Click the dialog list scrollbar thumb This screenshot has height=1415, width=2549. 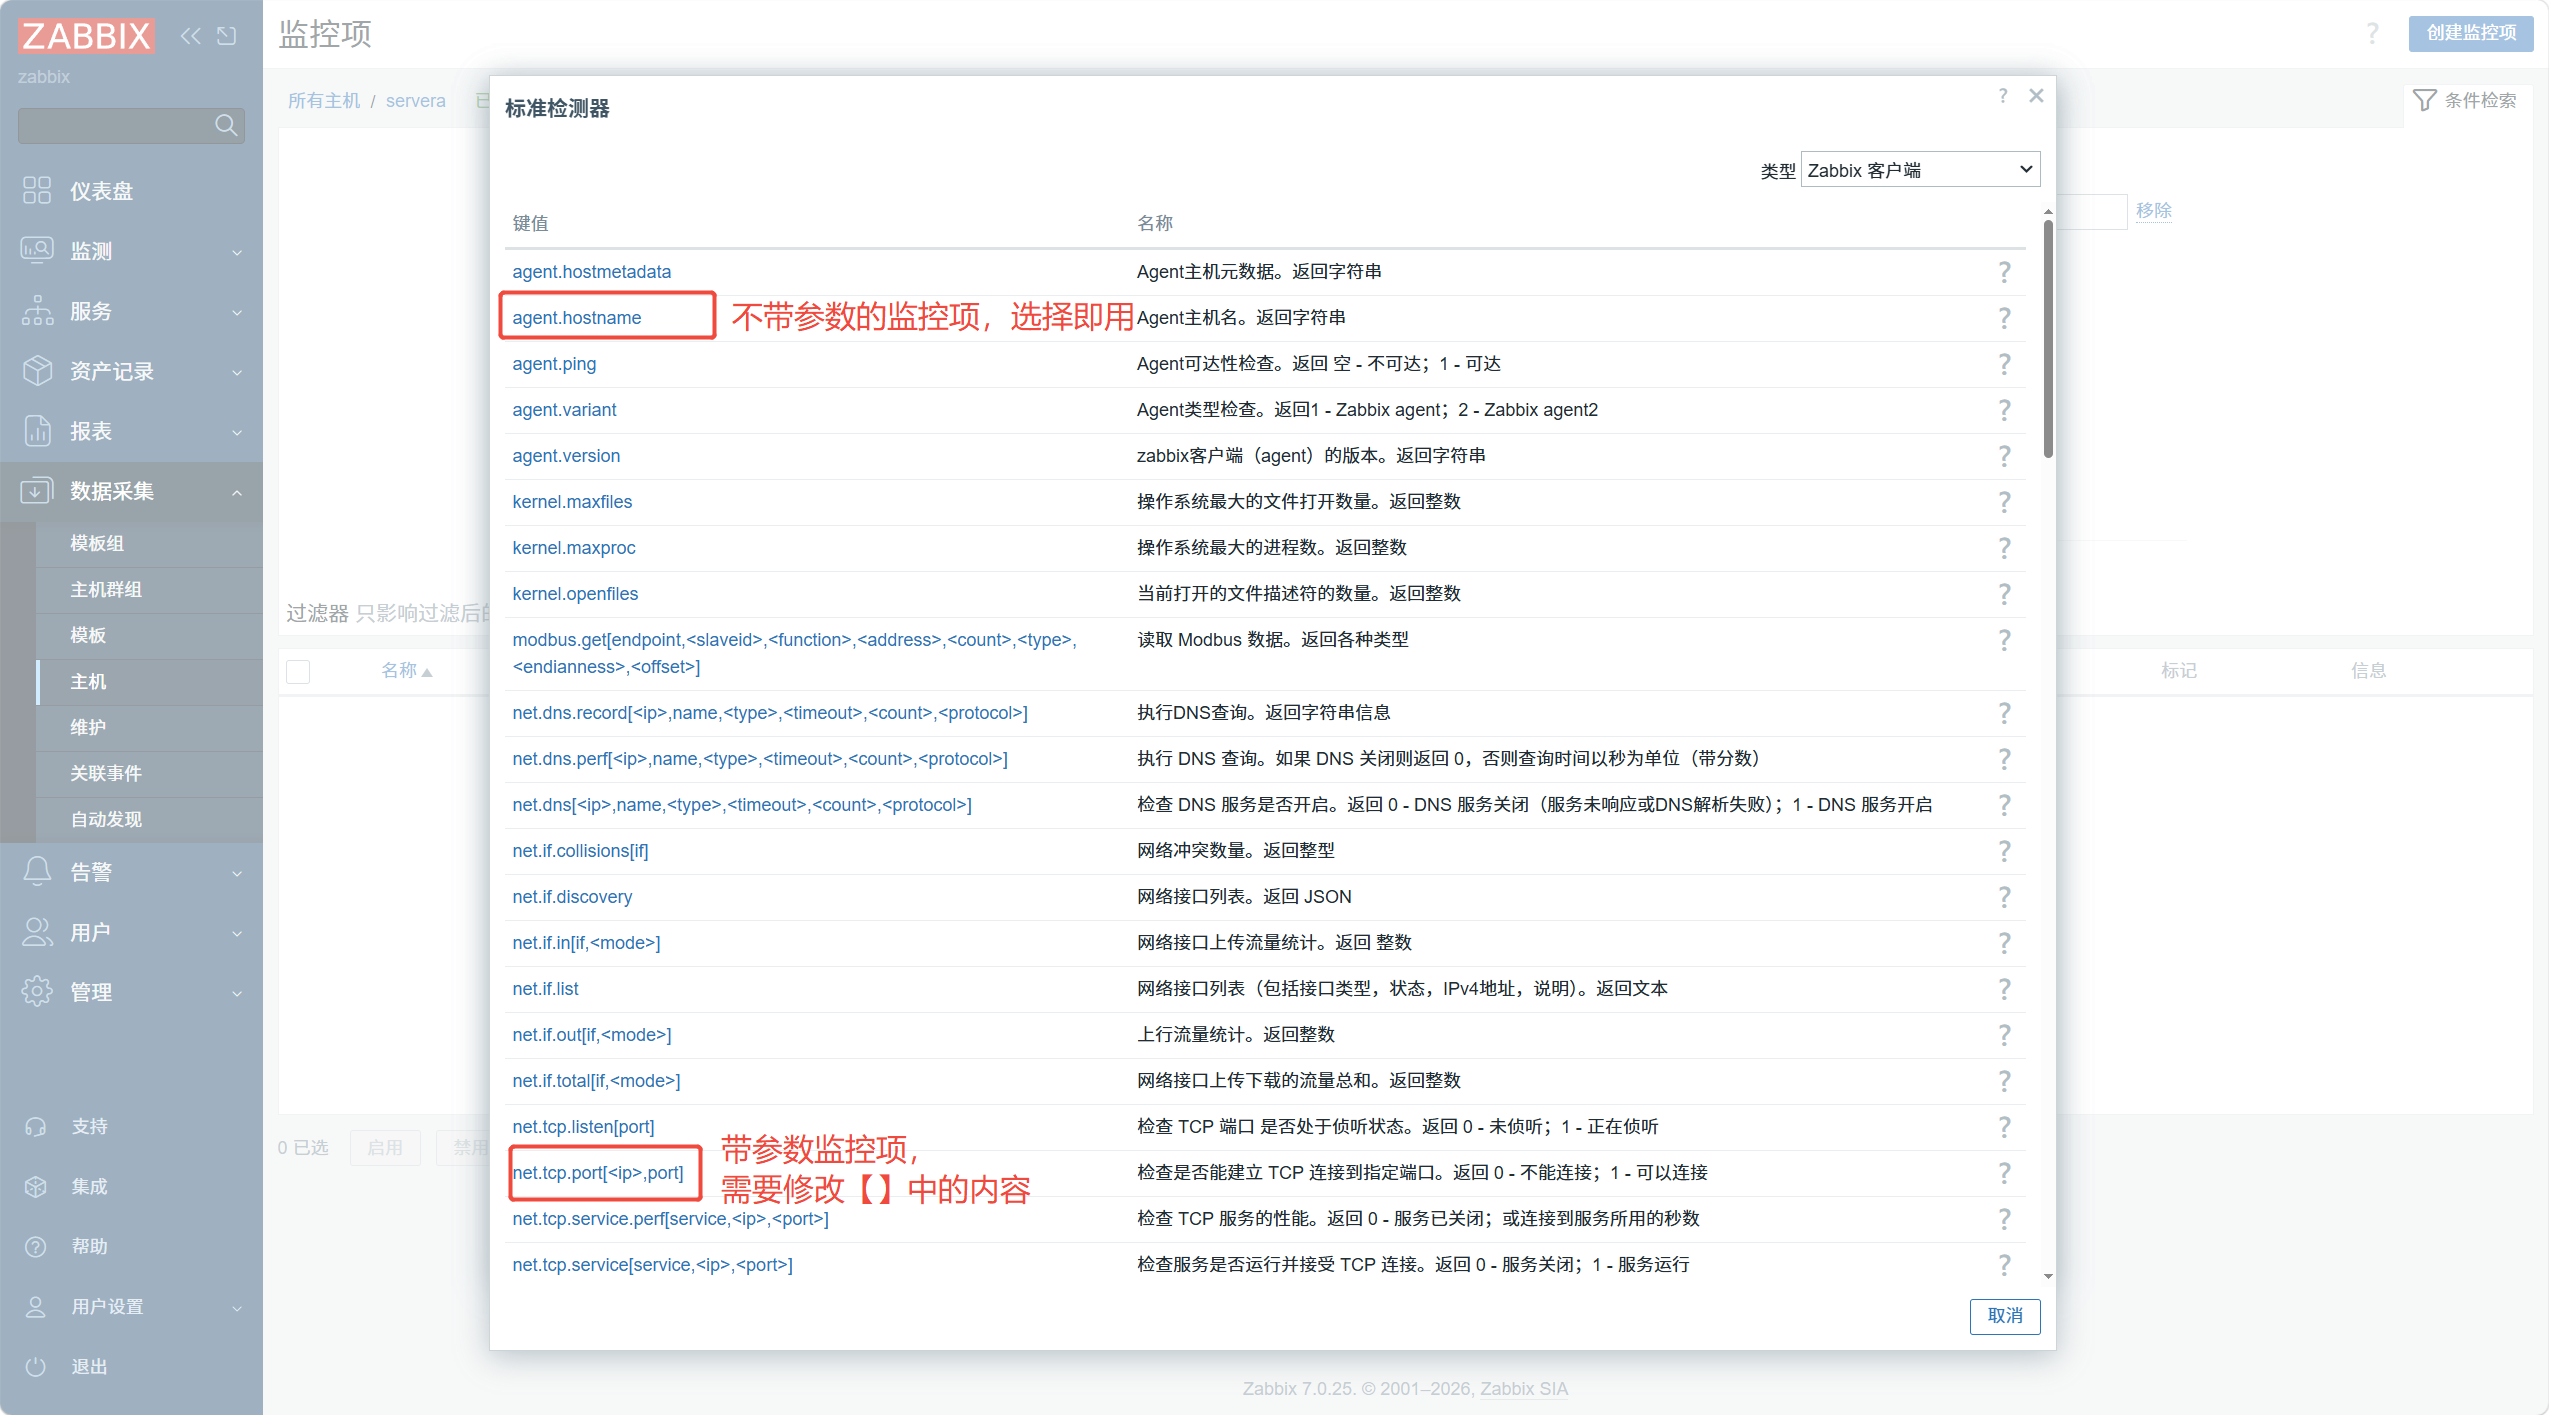(2048, 338)
